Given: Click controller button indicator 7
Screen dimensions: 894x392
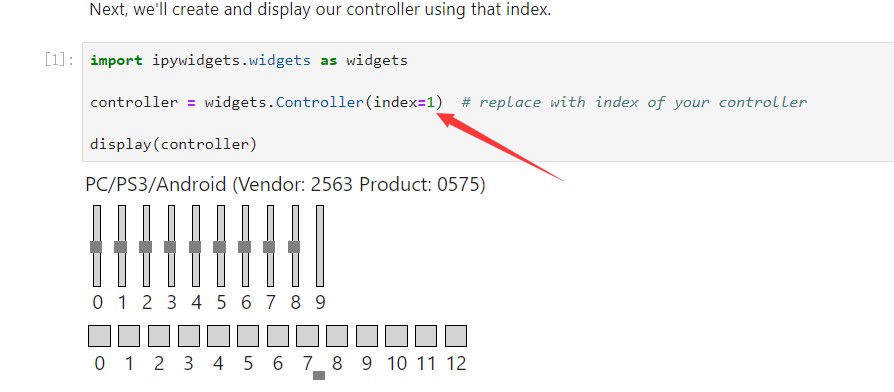Looking at the screenshot, I should click(307, 336).
